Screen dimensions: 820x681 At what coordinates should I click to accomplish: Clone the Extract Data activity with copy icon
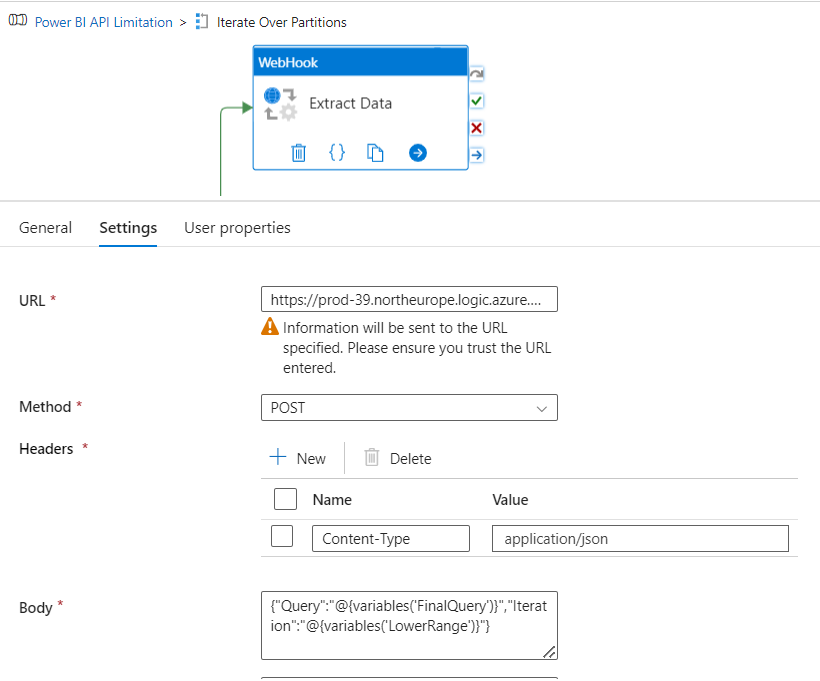[x=376, y=153]
